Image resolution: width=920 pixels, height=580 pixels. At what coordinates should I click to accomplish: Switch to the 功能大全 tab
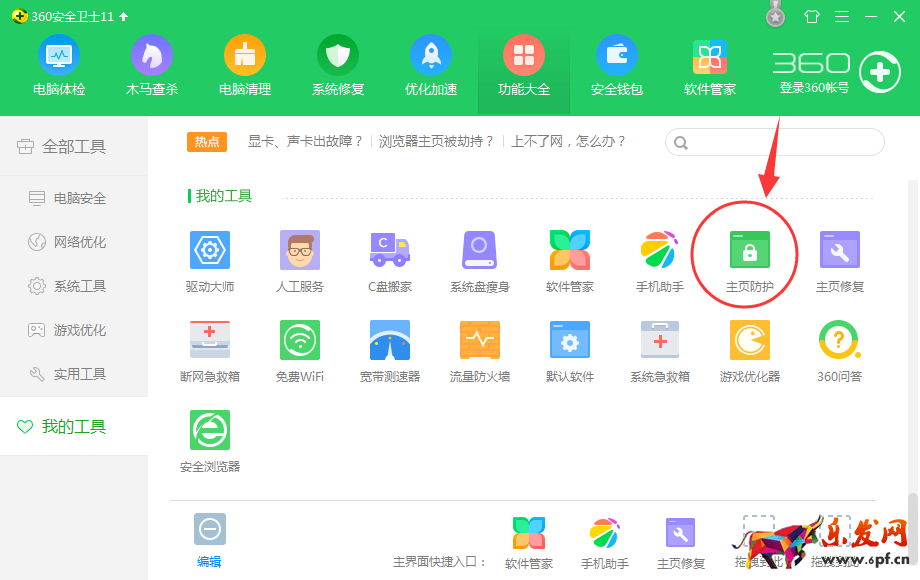tap(524, 65)
